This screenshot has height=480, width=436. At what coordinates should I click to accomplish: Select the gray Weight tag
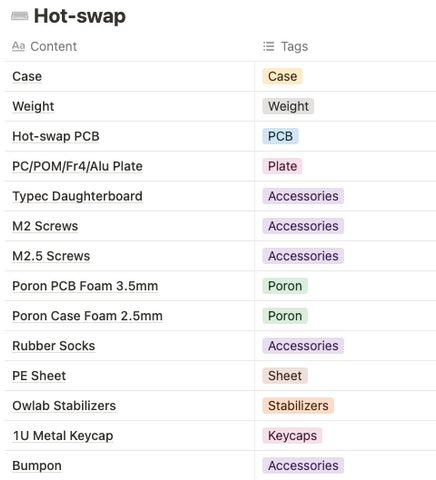[x=288, y=106]
